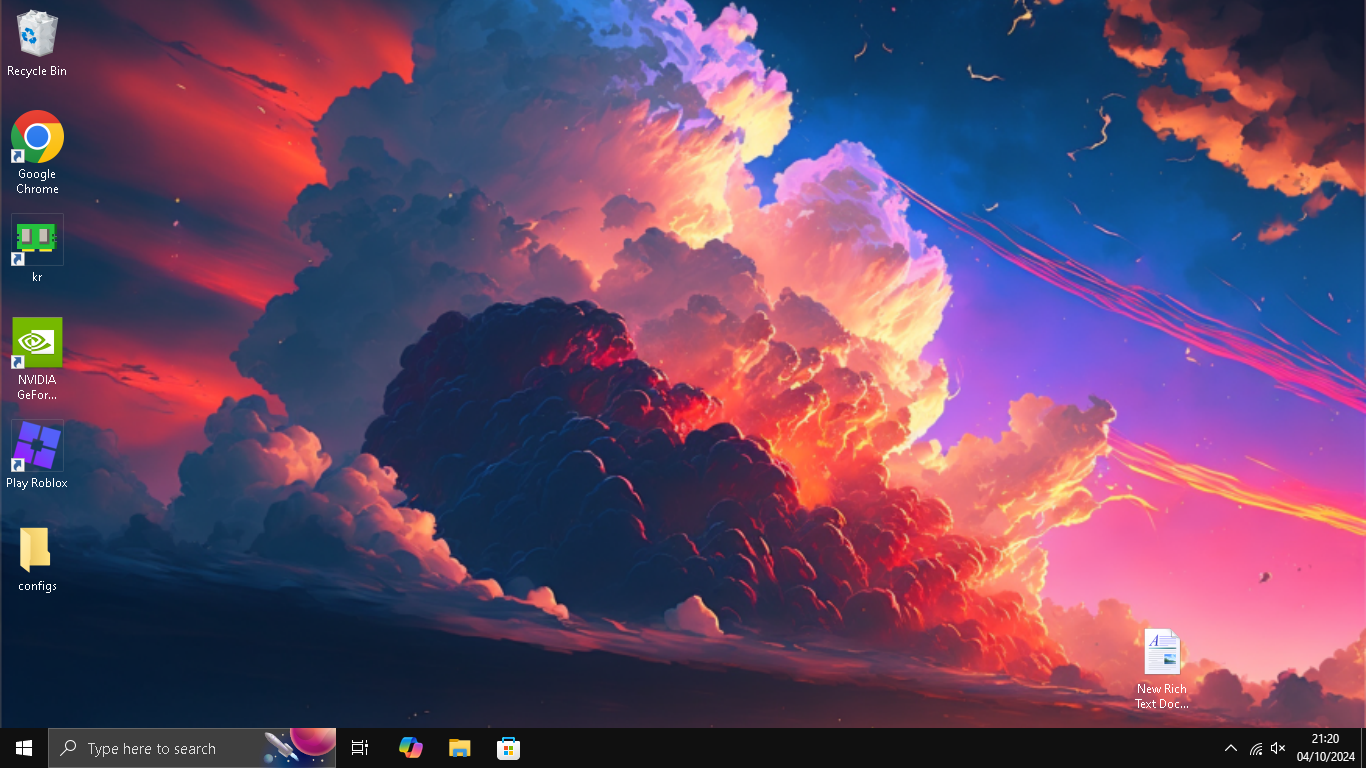This screenshot has height=768, width=1366.
Task: Click the configs folder label
Action: tap(37, 586)
